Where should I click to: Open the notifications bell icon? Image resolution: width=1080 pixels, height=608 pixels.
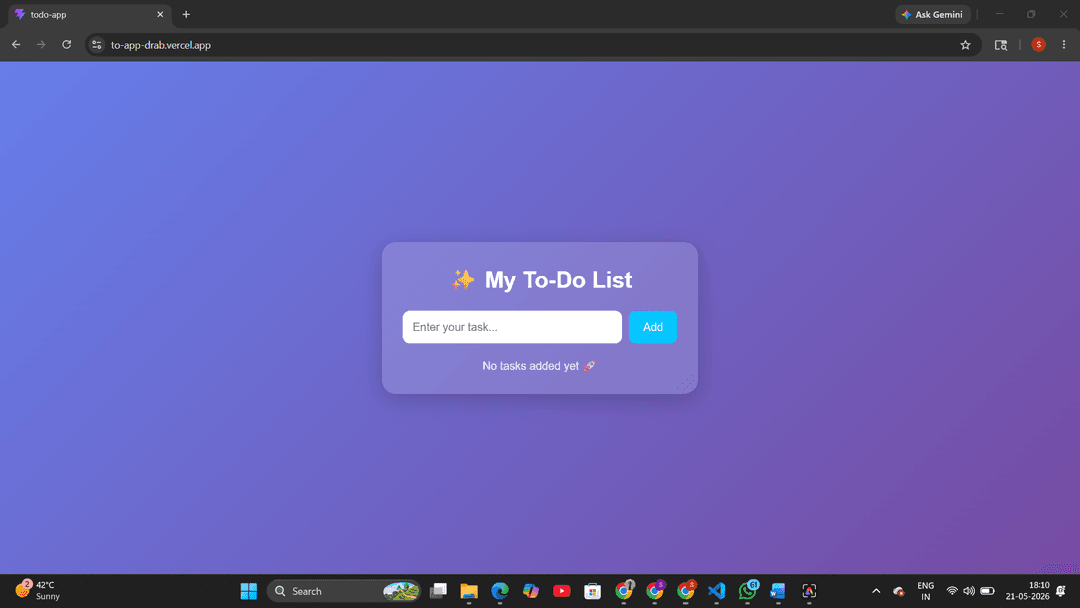click(x=1061, y=591)
